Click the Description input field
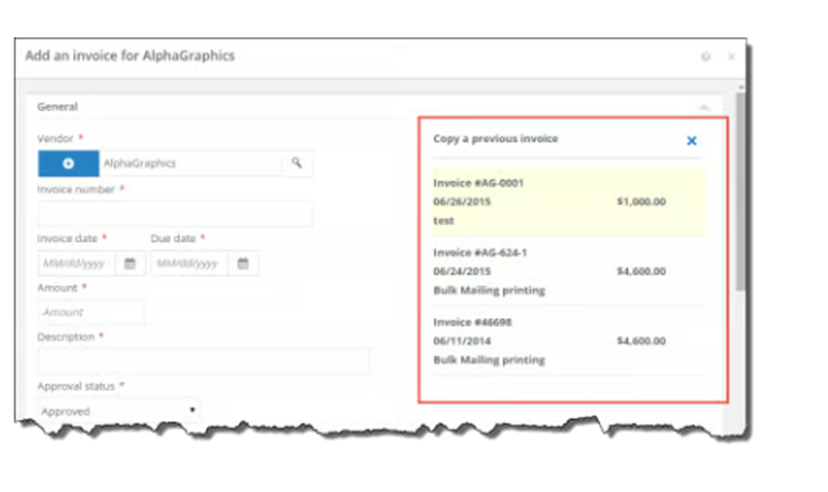Viewport: 828px width, 492px height. [x=204, y=361]
